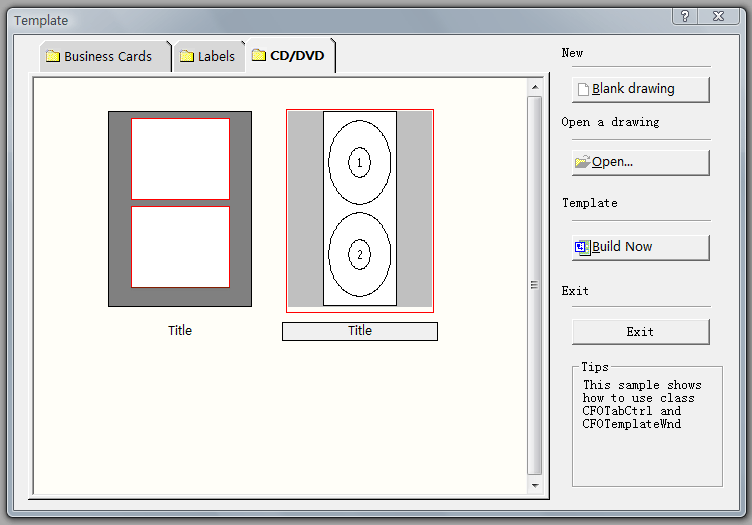Screen dimensions: 752x525
Task: Click the Title label under the two-panel template
Action: pos(180,331)
